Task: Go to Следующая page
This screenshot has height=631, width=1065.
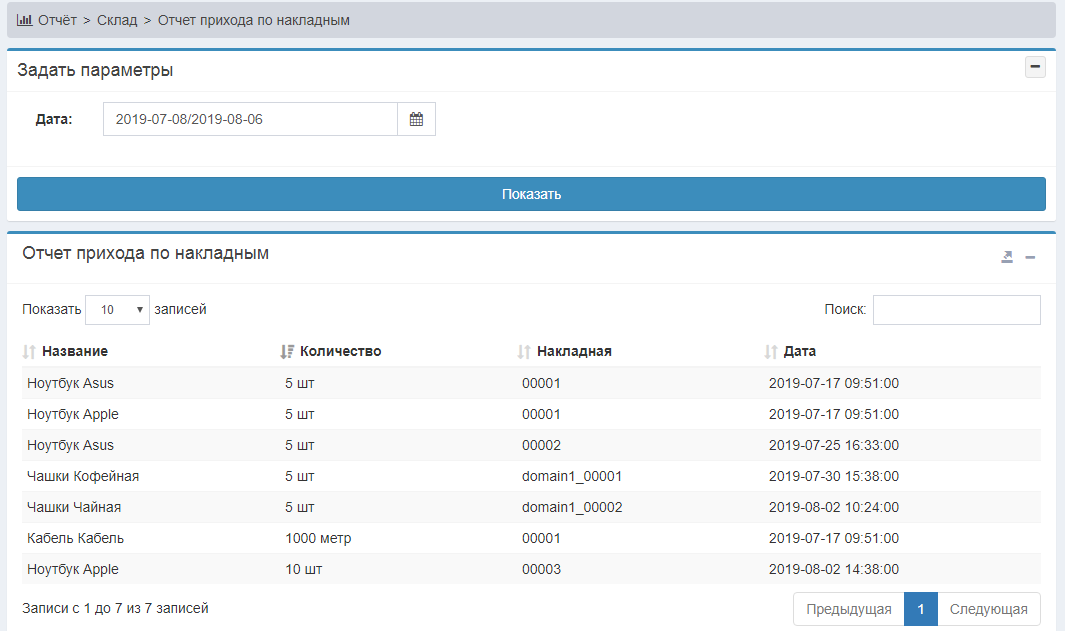Action: 988,609
